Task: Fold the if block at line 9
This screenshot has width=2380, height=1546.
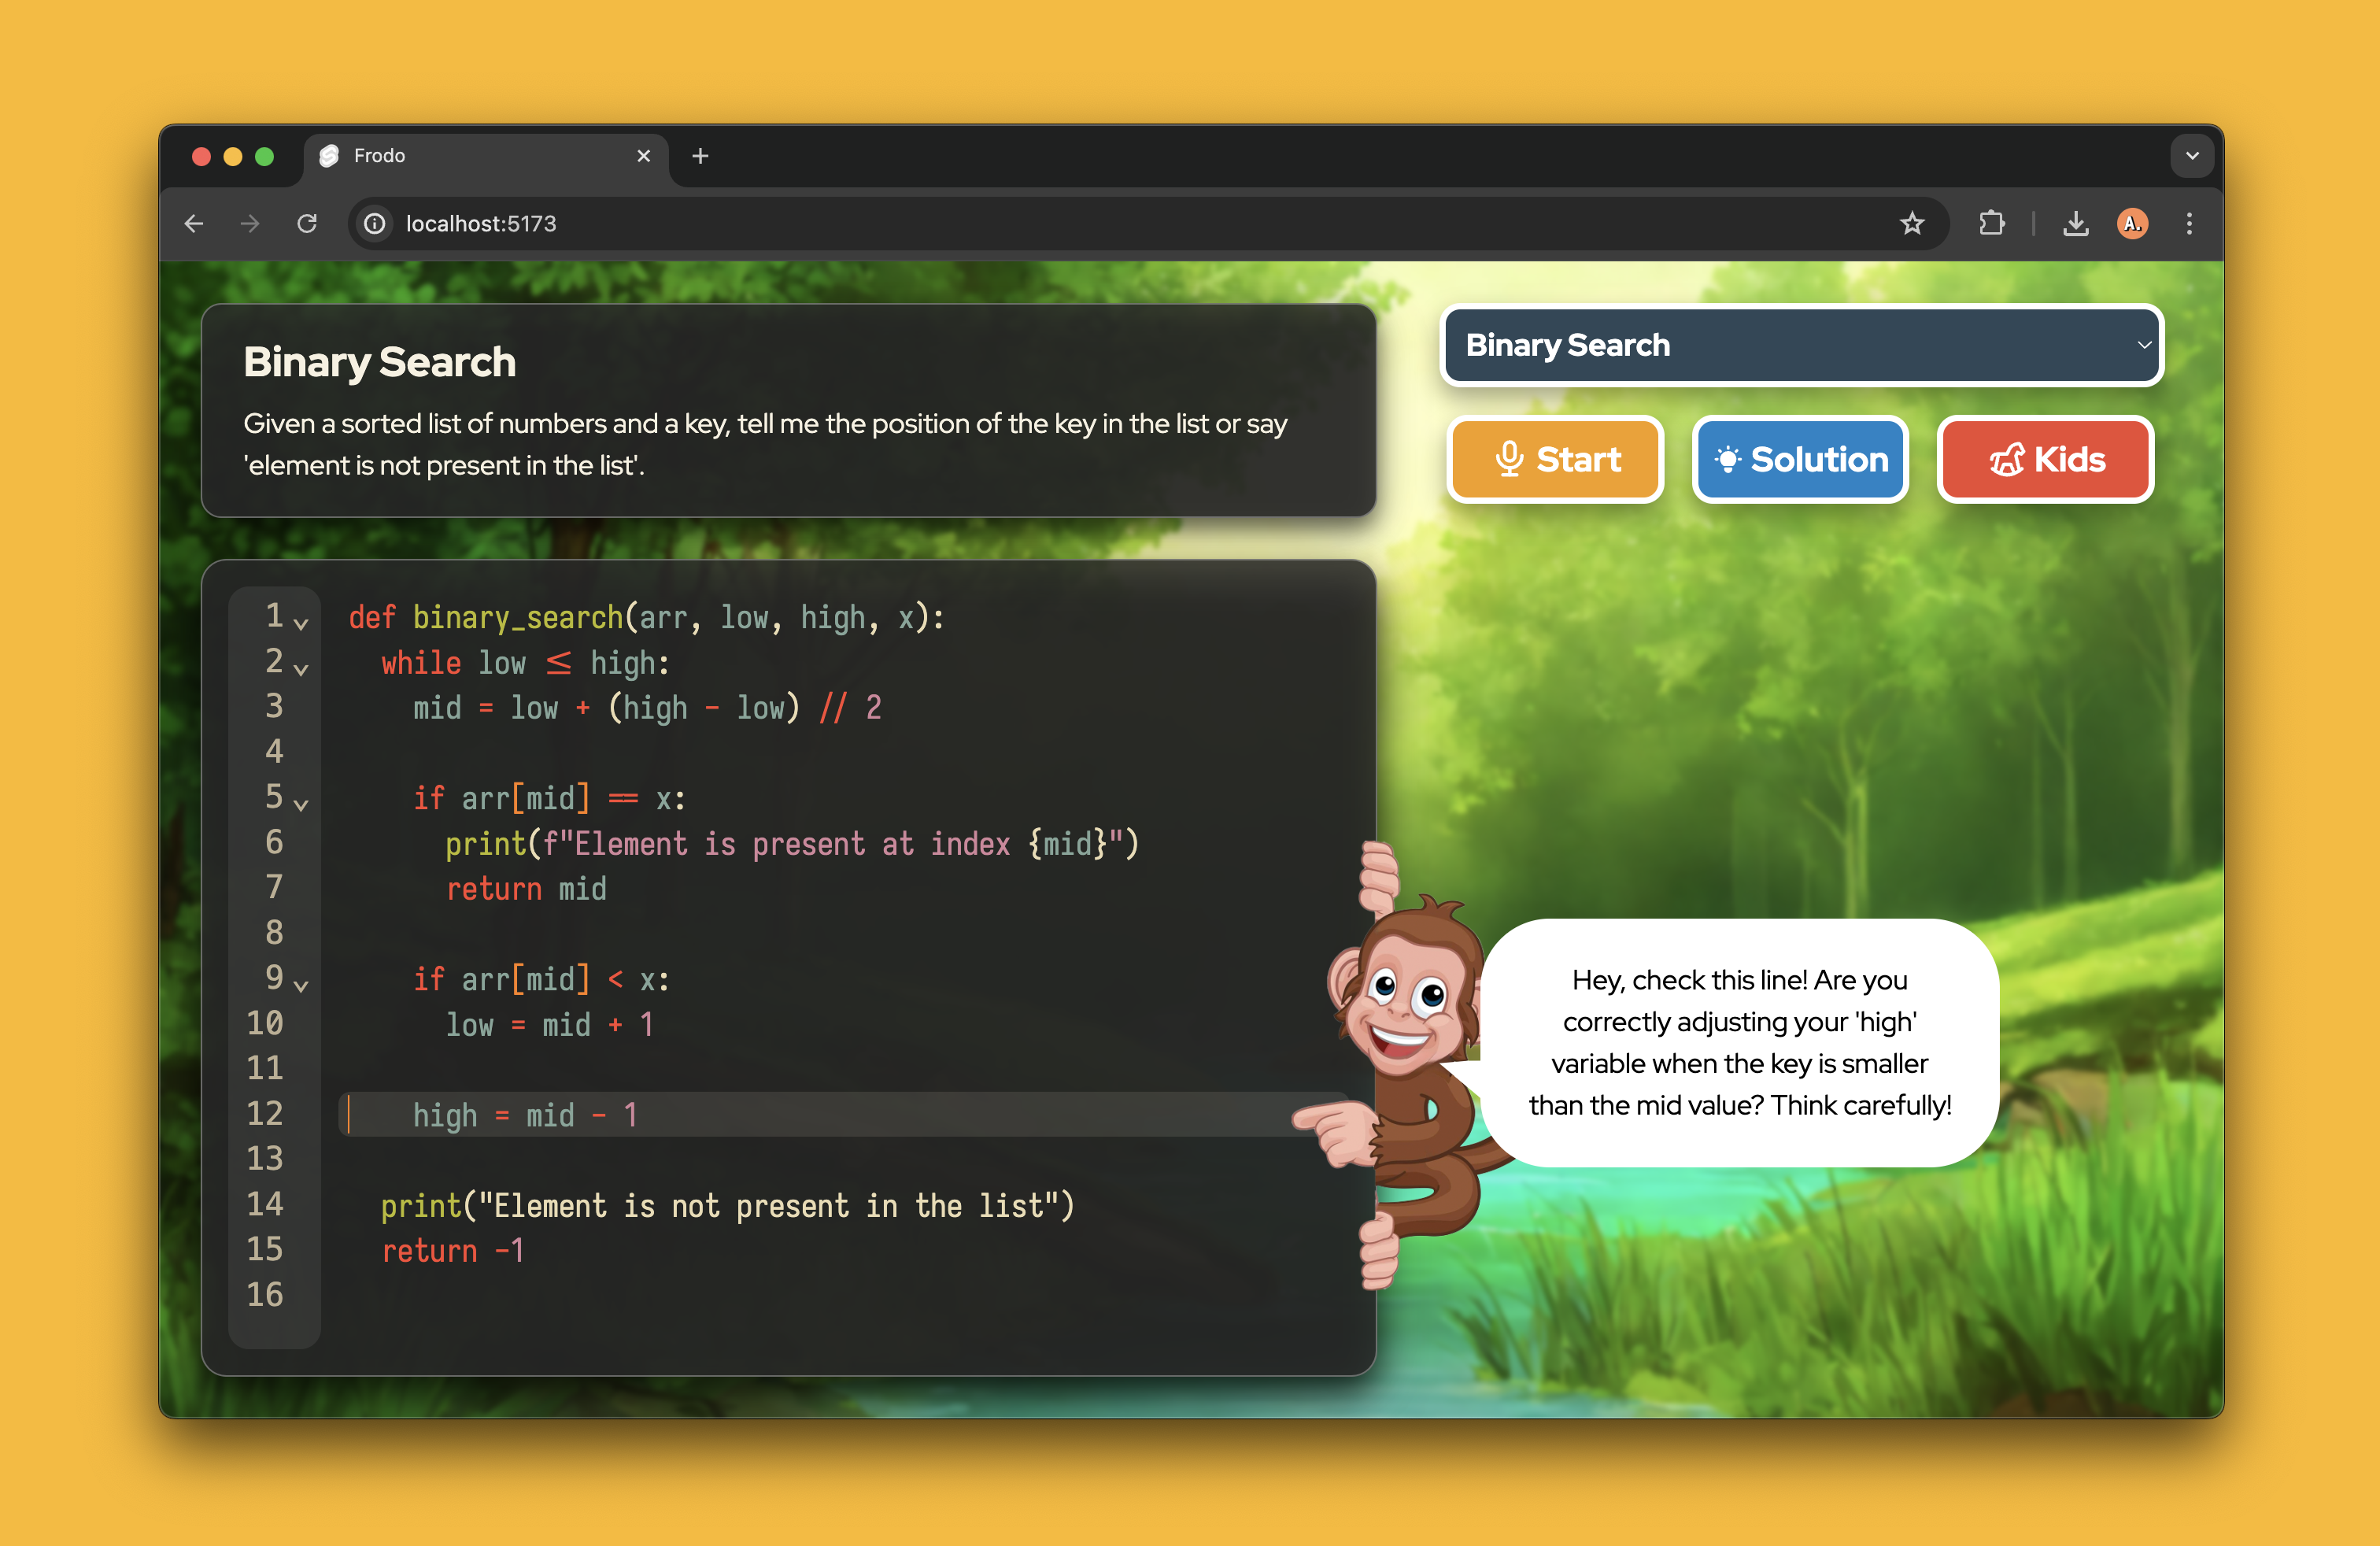Action: (301, 985)
